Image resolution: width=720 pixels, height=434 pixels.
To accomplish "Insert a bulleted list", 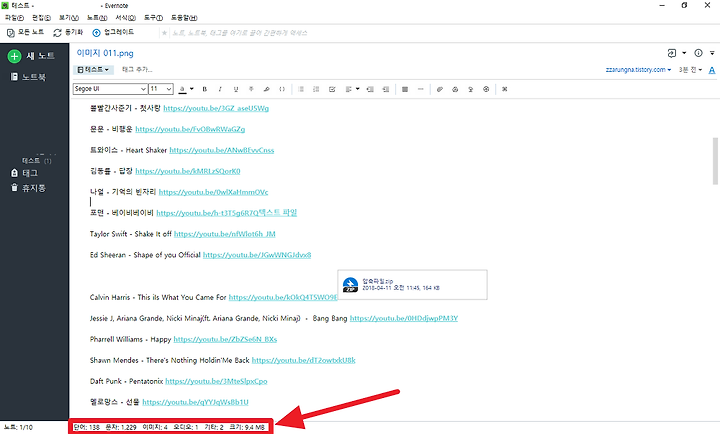I will pos(301,89).
